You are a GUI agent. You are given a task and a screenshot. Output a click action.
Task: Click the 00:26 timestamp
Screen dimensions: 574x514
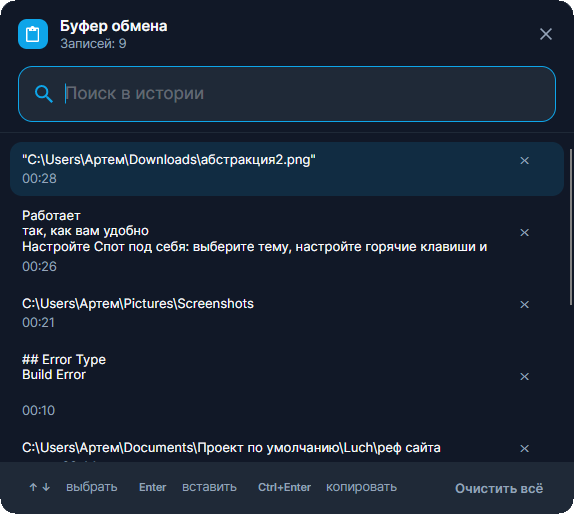pos(39,267)
